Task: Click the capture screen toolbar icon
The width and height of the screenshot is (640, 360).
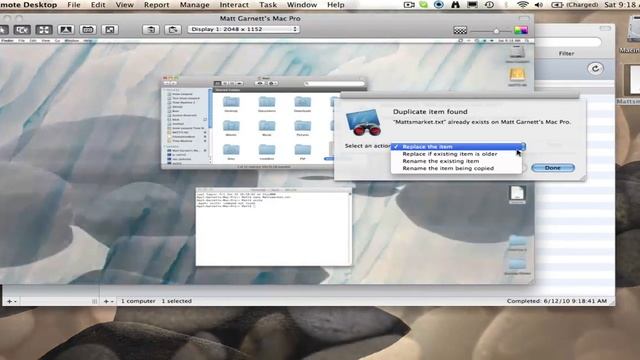Action: click(x=88, y=30)
